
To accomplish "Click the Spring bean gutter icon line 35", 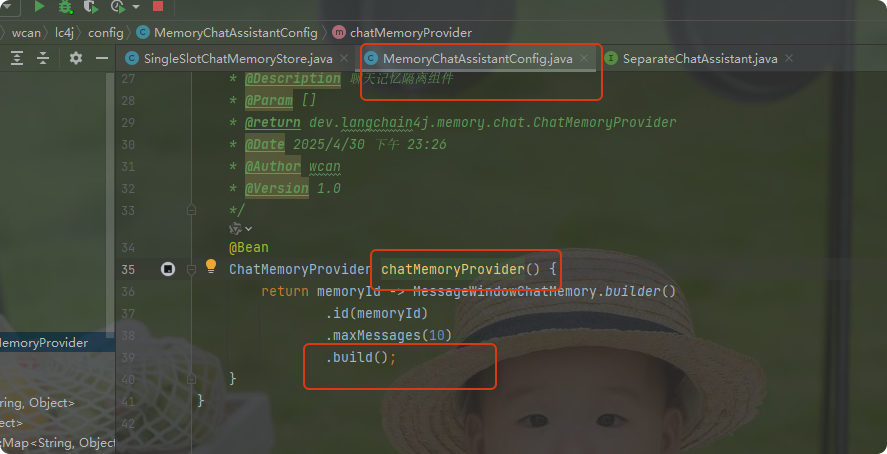I will click(168, 269).
